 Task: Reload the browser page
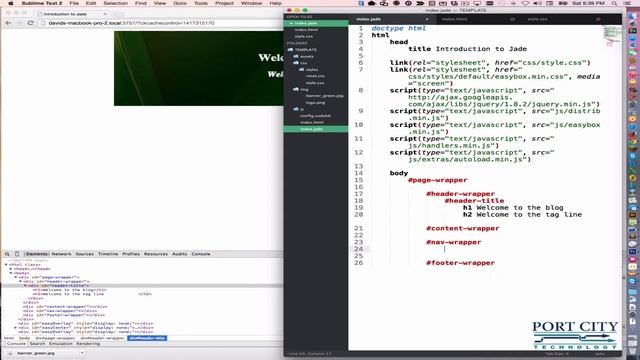click(31, 23)
